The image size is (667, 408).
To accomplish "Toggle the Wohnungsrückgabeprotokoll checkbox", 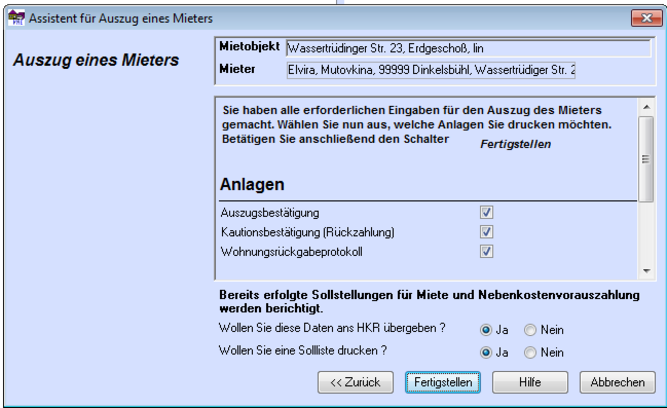I will pos(487,251).
